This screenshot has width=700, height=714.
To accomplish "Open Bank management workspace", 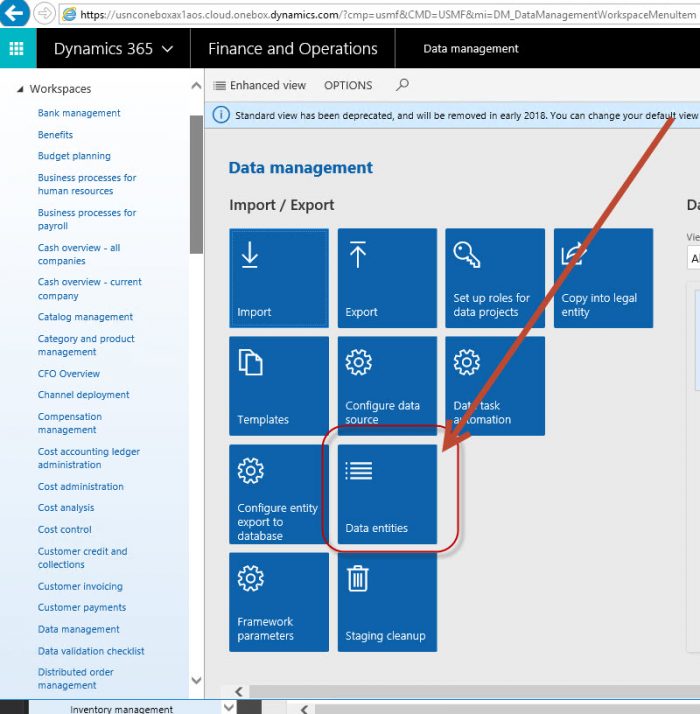I will click(x=79, y=113).
